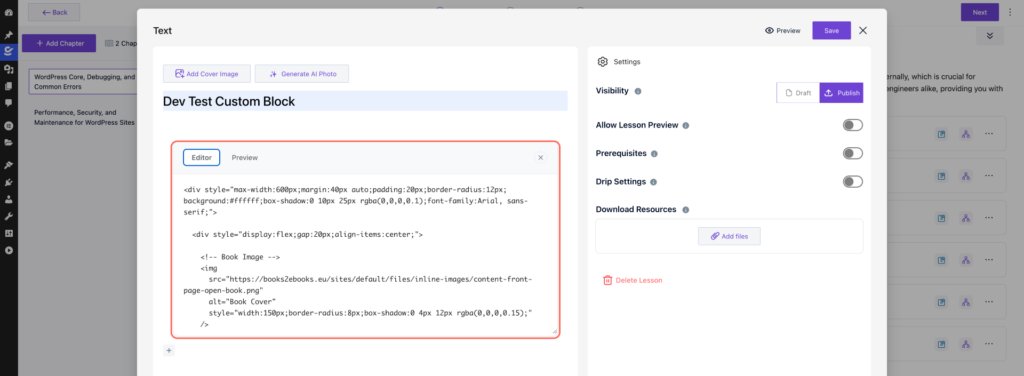
Task: Click the 'Download Resources' label text
Action: 635,210
